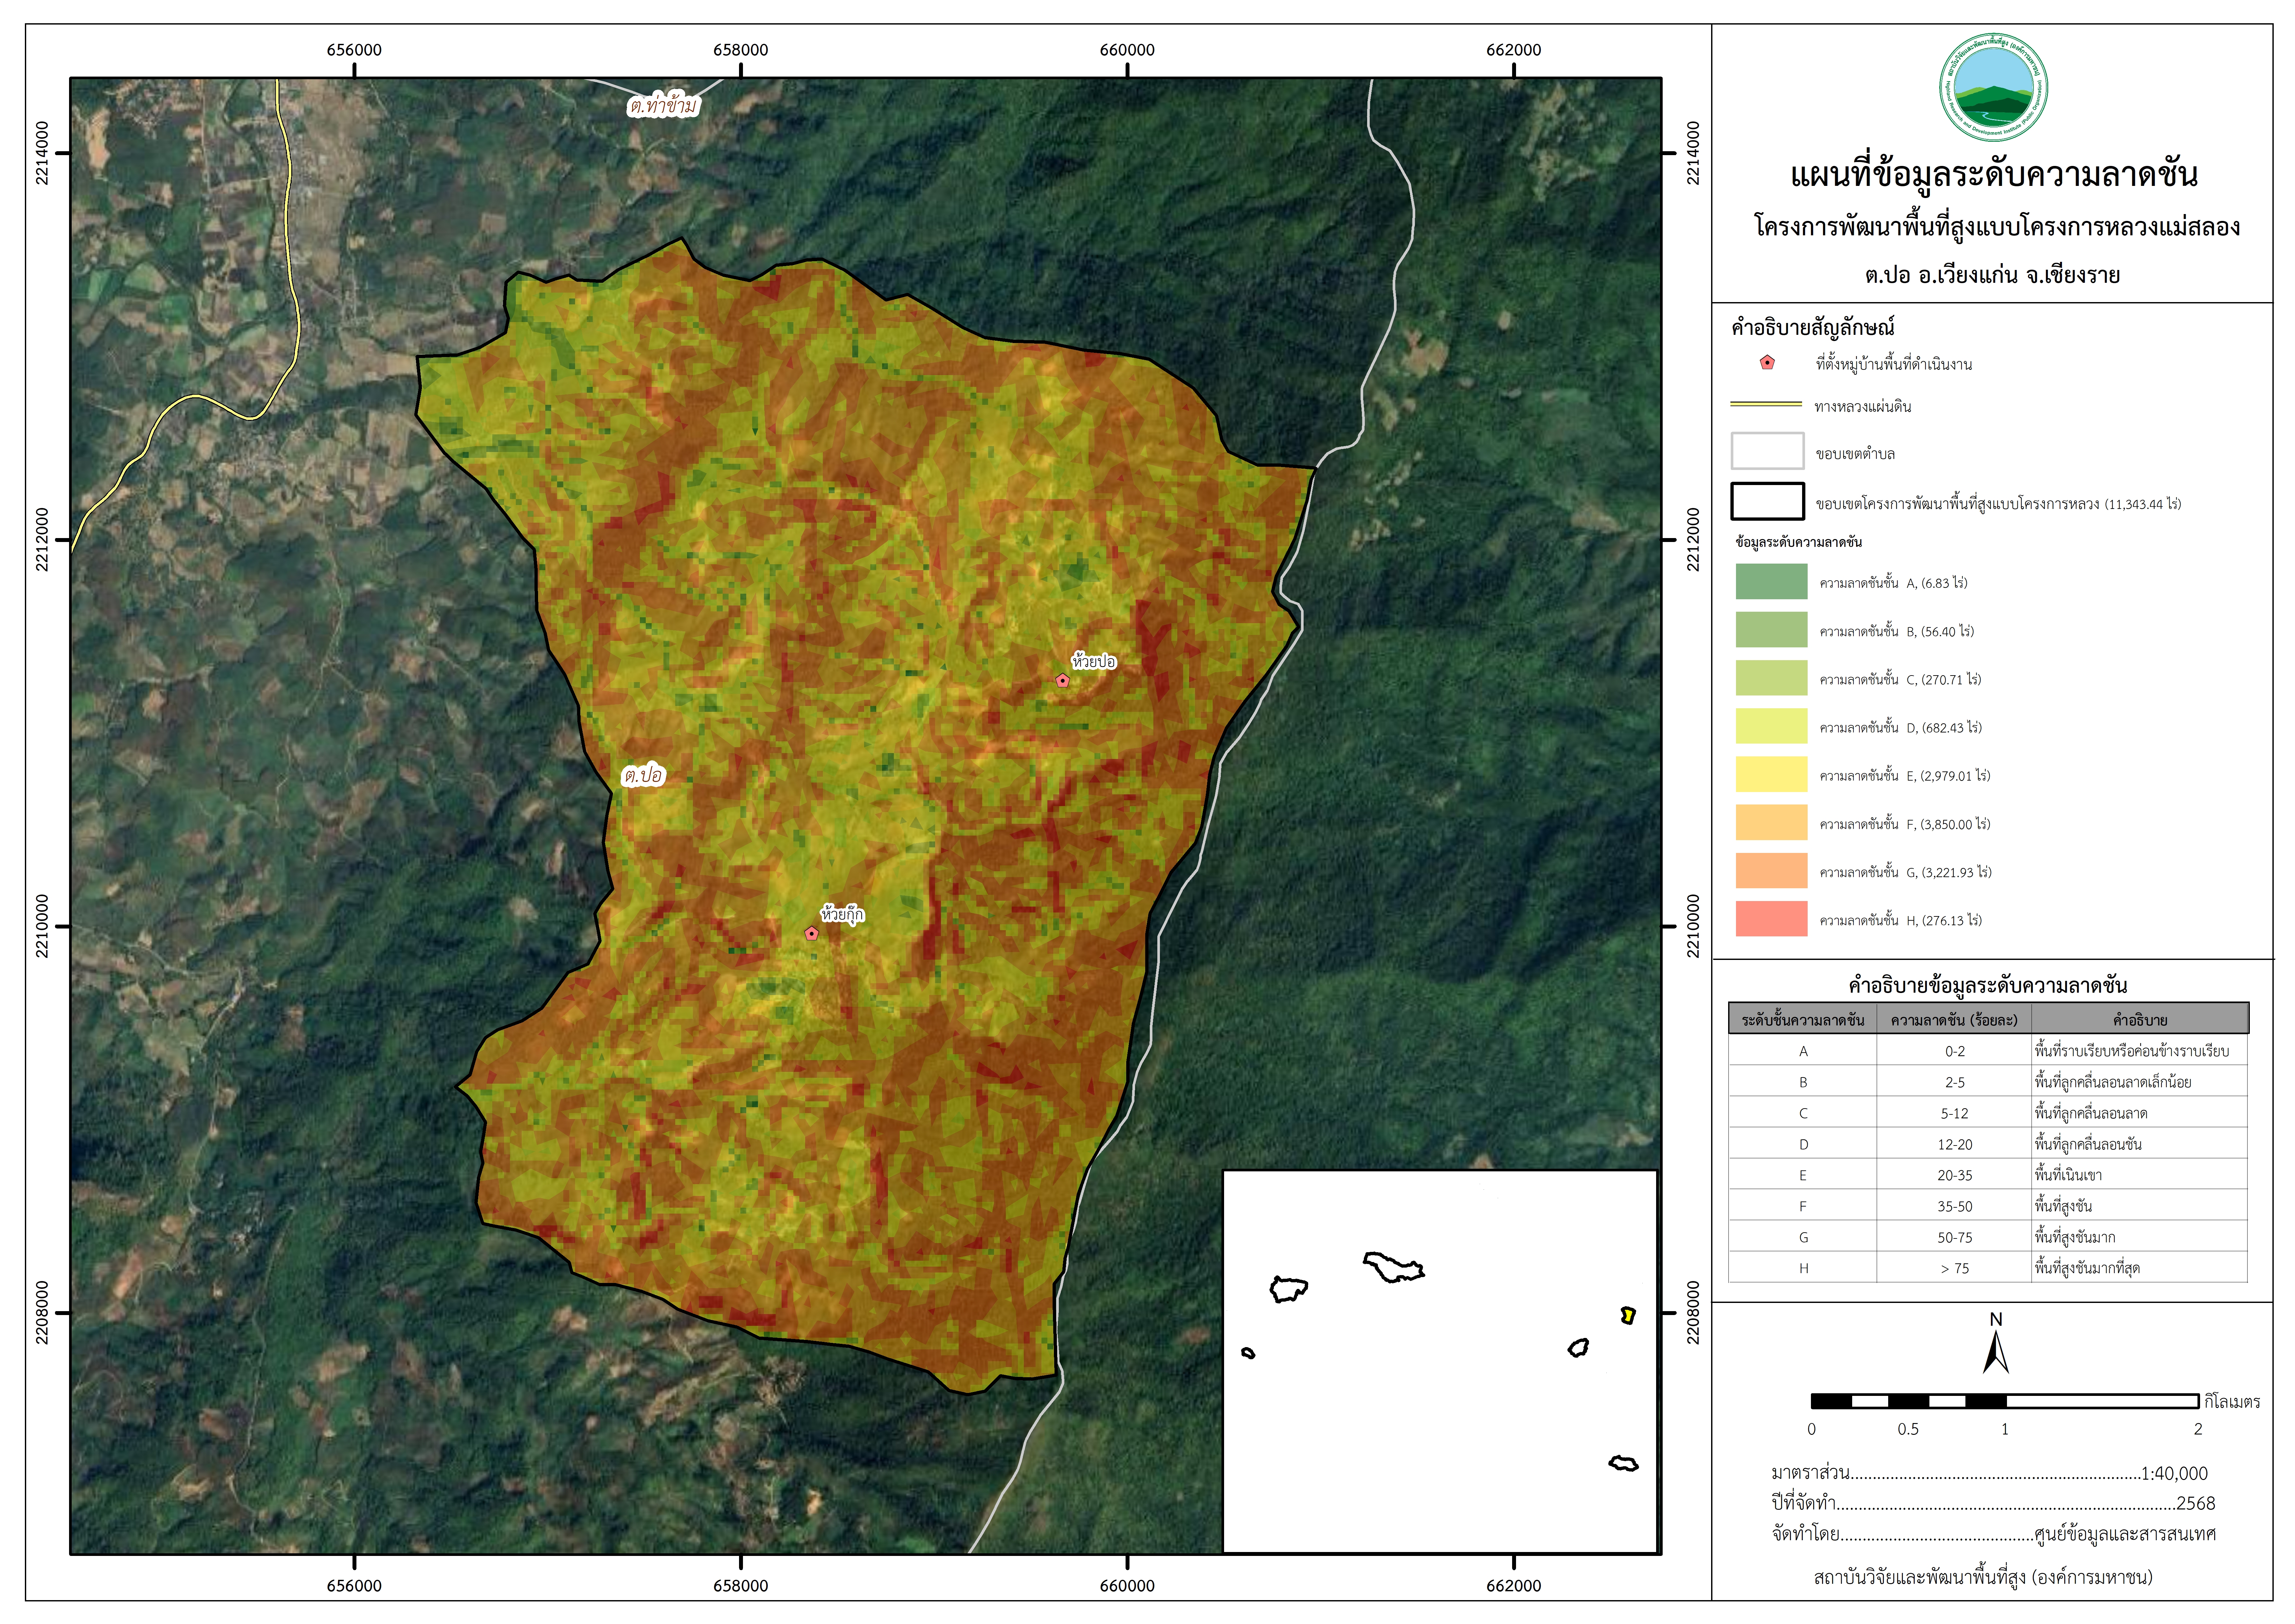Screen dimensions: 2295x1624
Task: Click the producer name ศูนย์ข้อมูลและสารสนเทศ
Action: (x=2125, y=1534)
